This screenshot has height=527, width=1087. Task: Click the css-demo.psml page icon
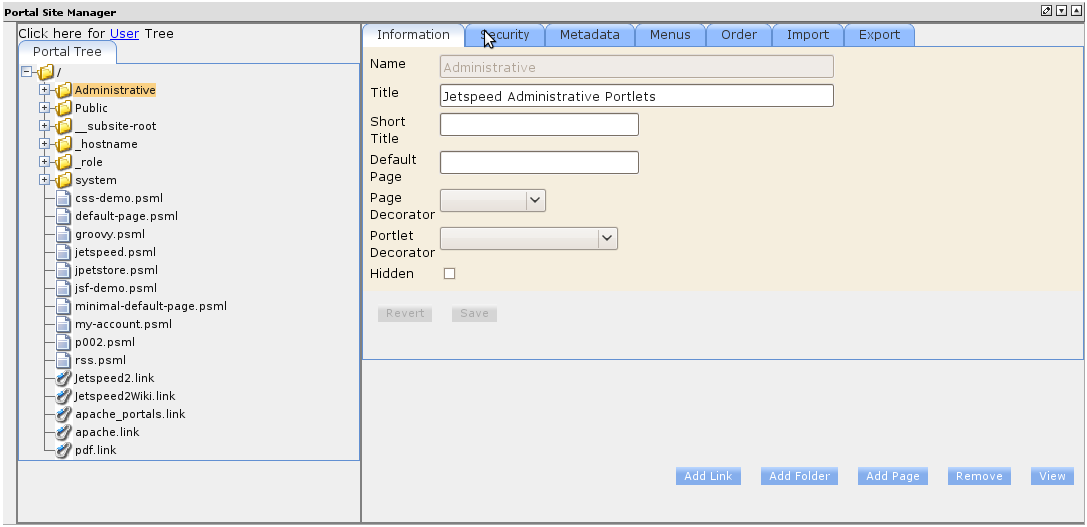tap(64, 198)
